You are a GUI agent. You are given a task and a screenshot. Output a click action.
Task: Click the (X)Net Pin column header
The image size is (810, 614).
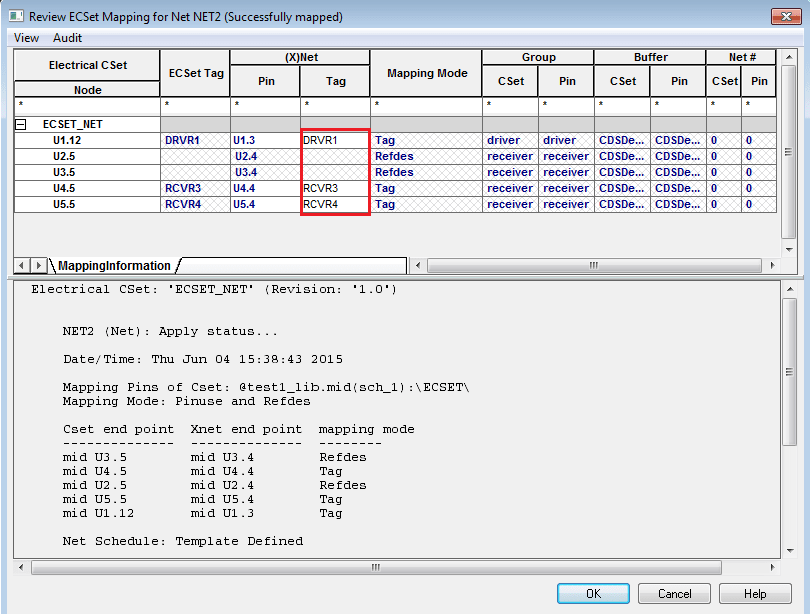pyautogui.click(x=266, y=81)
